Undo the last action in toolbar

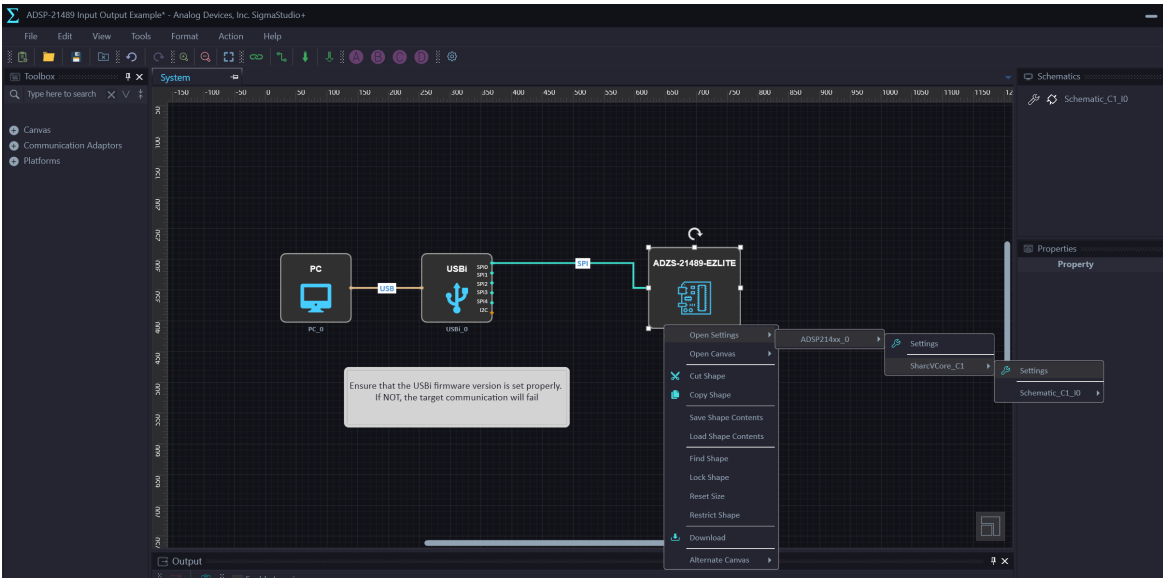click(x=132, y=57)
